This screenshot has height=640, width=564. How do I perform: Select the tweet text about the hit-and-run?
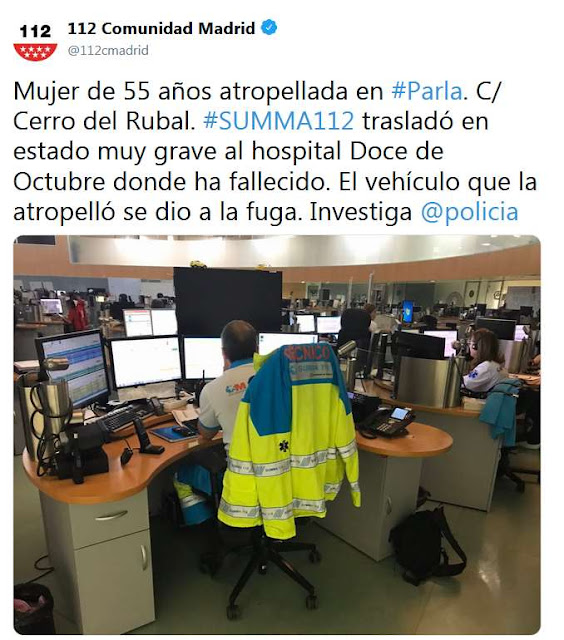tap(275, 152)
